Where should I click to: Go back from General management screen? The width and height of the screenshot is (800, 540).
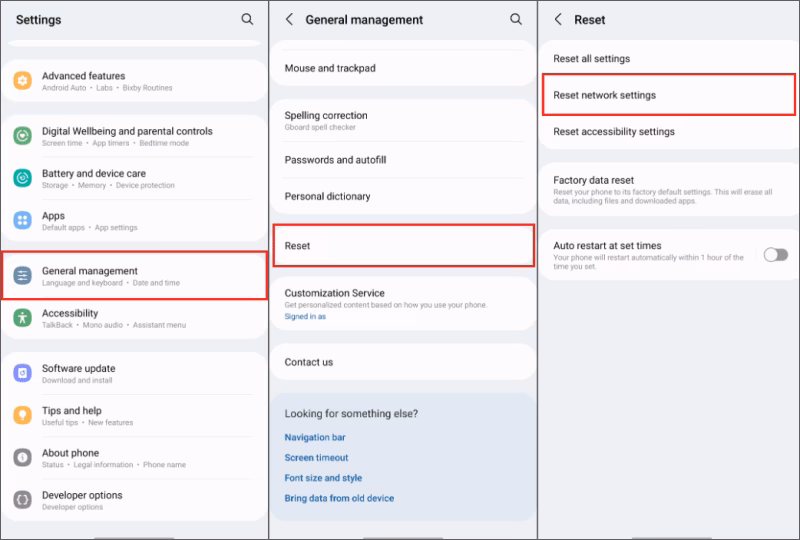point(289,20)
